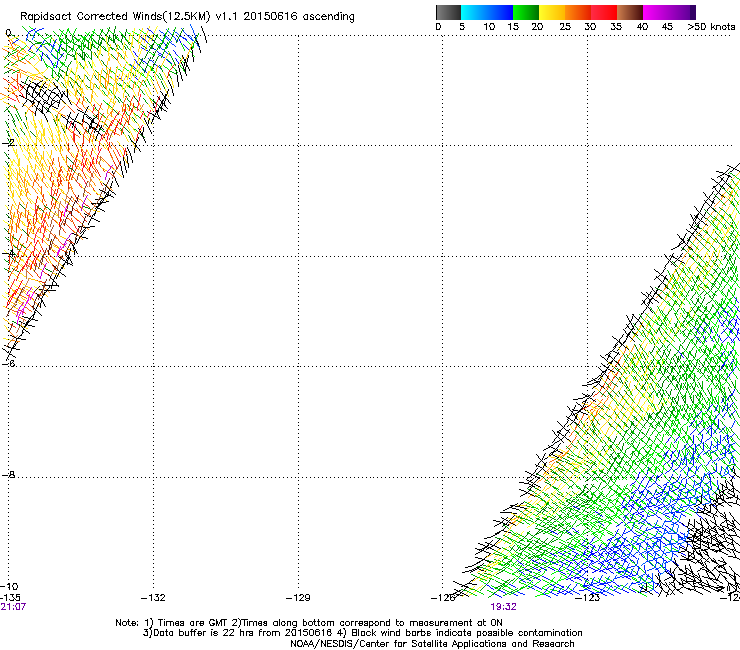The image size is (740, 650).
Task: Click the legend label '35'
Action: (616, 27)
